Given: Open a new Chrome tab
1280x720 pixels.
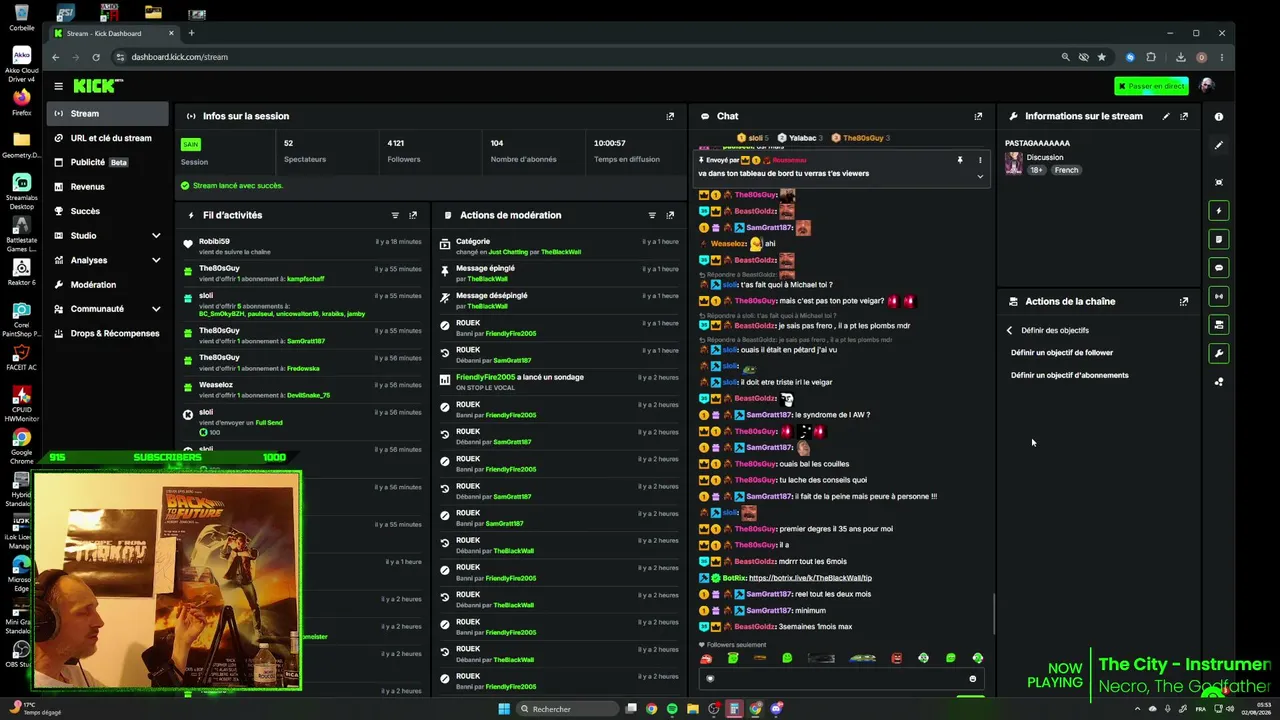Looking at the screenshot, I should pos(191,33).
